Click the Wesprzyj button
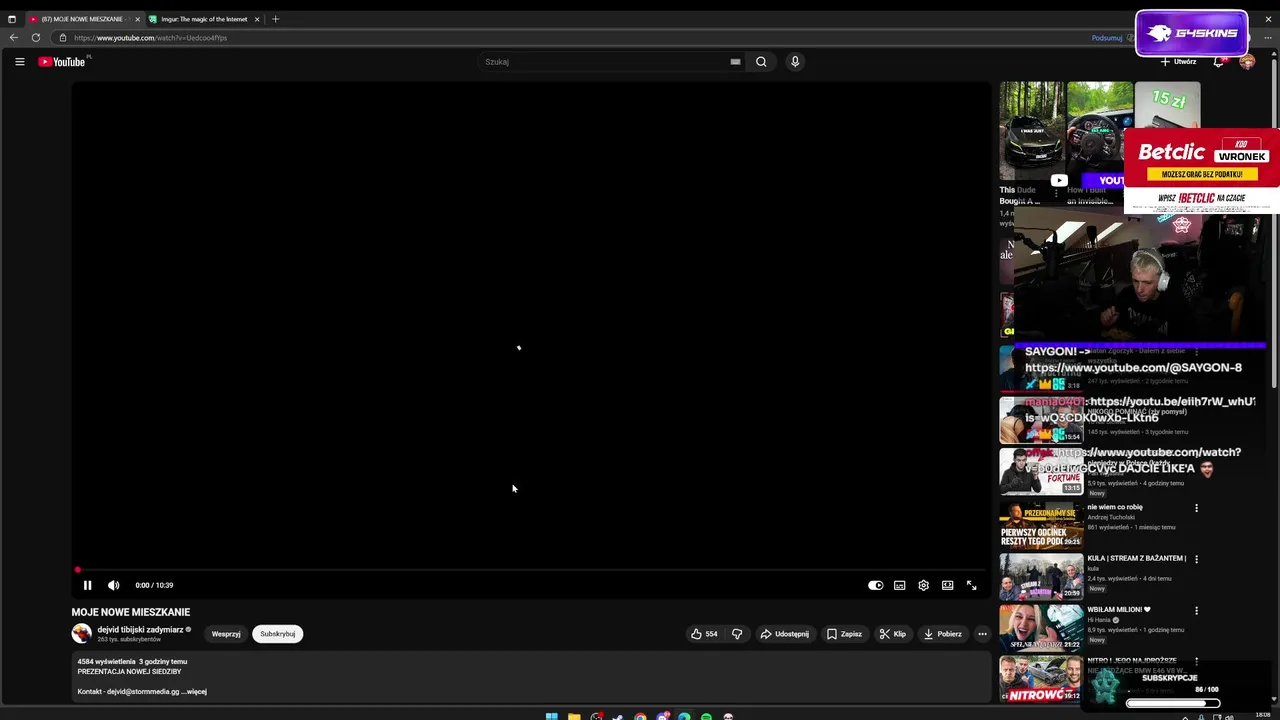 [226, 634]
